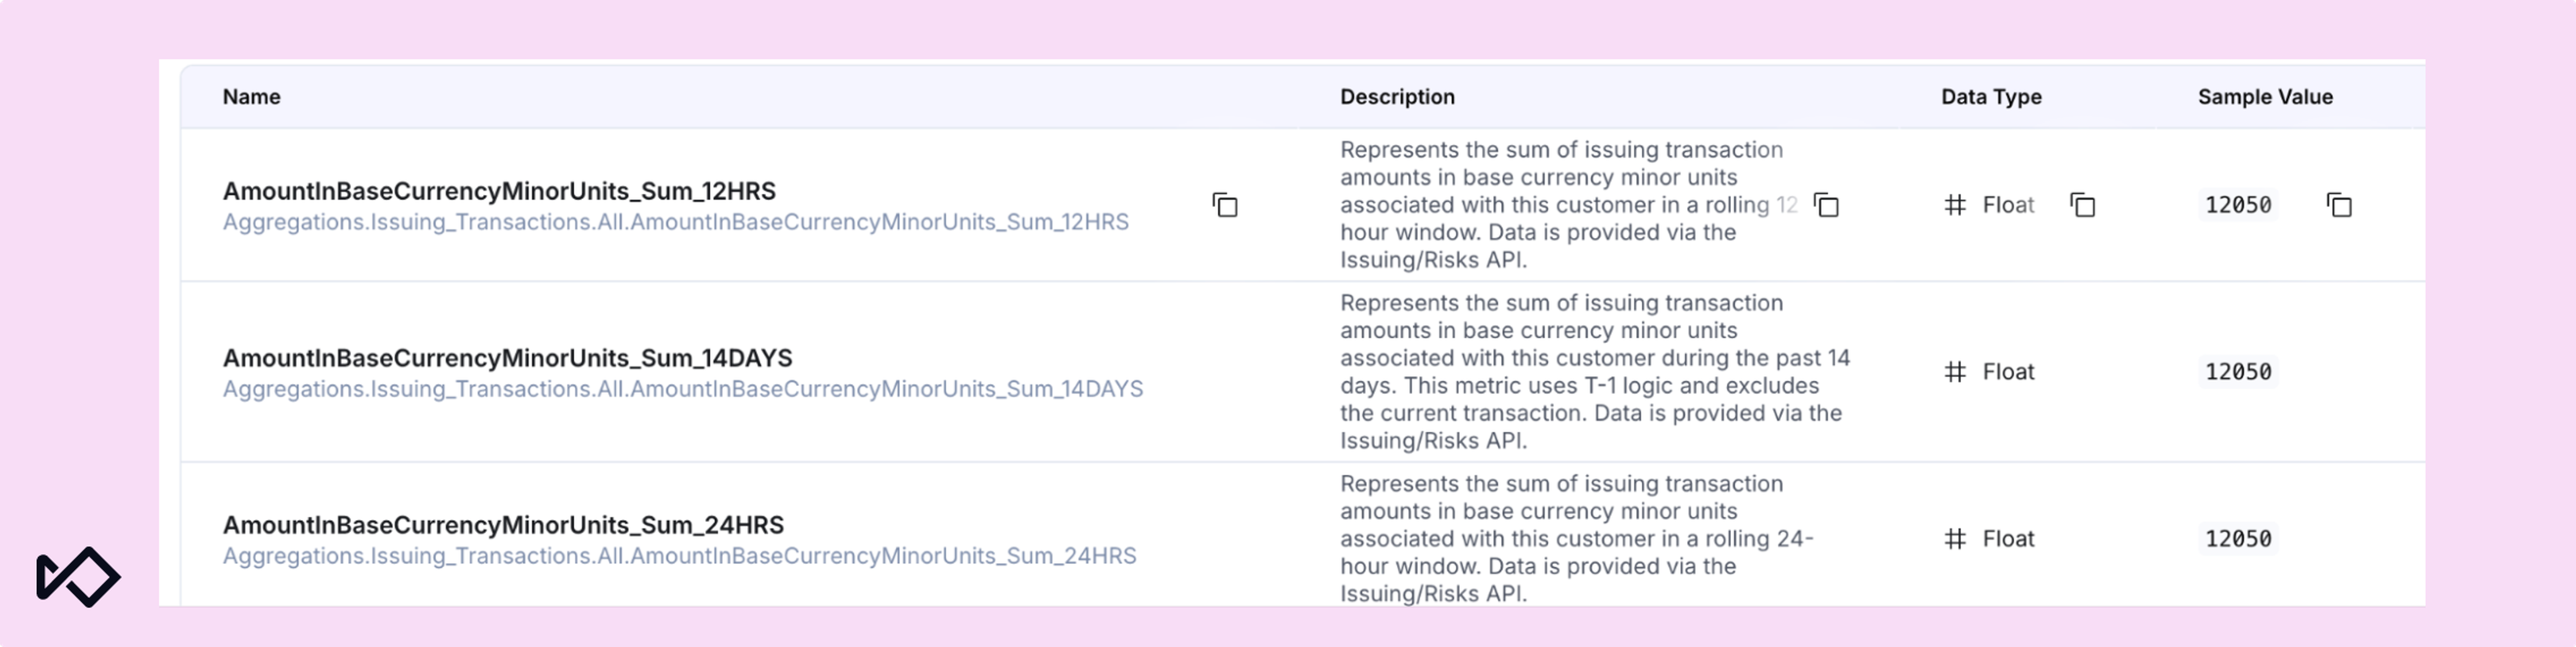Click the logo icon in the bottom-left corner
Viewport: 2576px width, 647px height.
[x=78, y=577]
